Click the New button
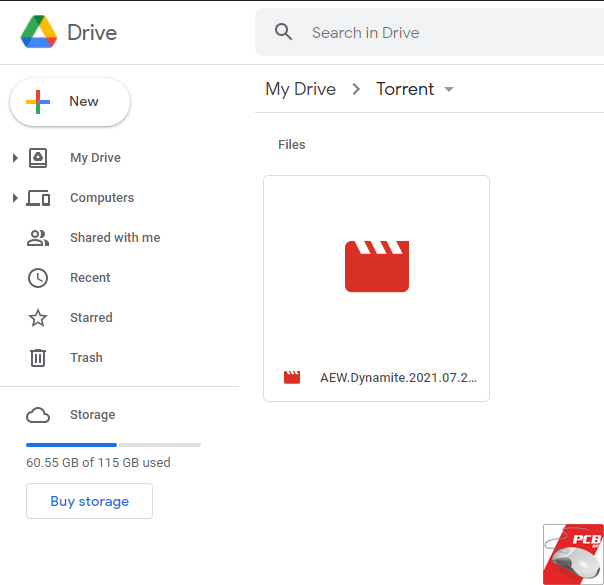 click(70, 102)
